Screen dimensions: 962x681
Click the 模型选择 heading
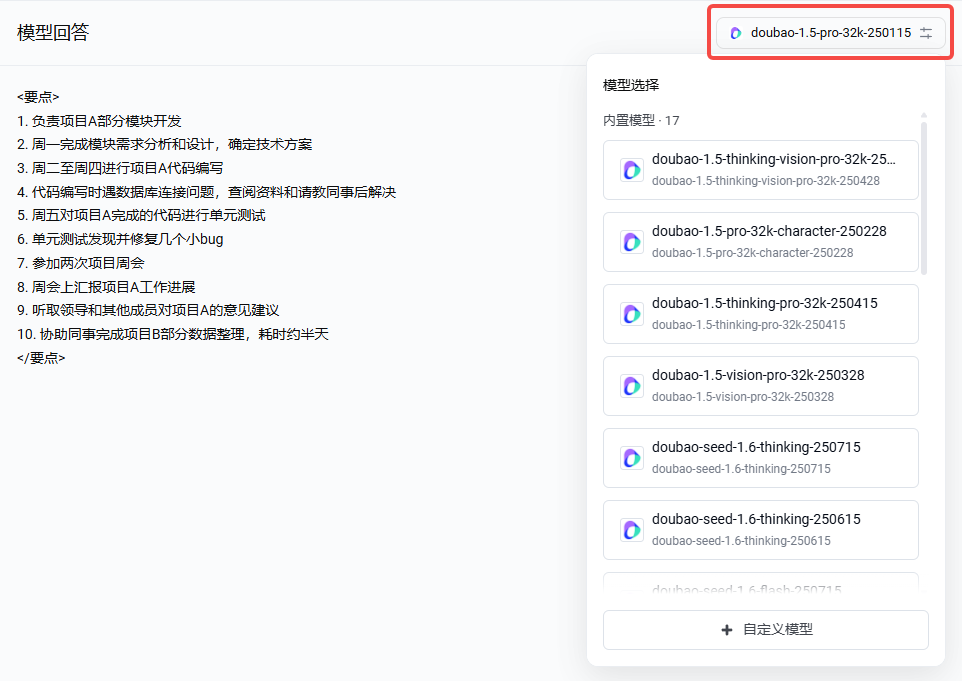(x=631, y=85)
